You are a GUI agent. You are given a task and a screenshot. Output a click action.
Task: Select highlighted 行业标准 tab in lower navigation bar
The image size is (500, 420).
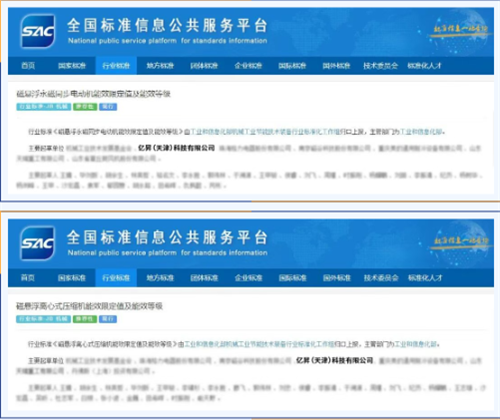pos(116,278)
